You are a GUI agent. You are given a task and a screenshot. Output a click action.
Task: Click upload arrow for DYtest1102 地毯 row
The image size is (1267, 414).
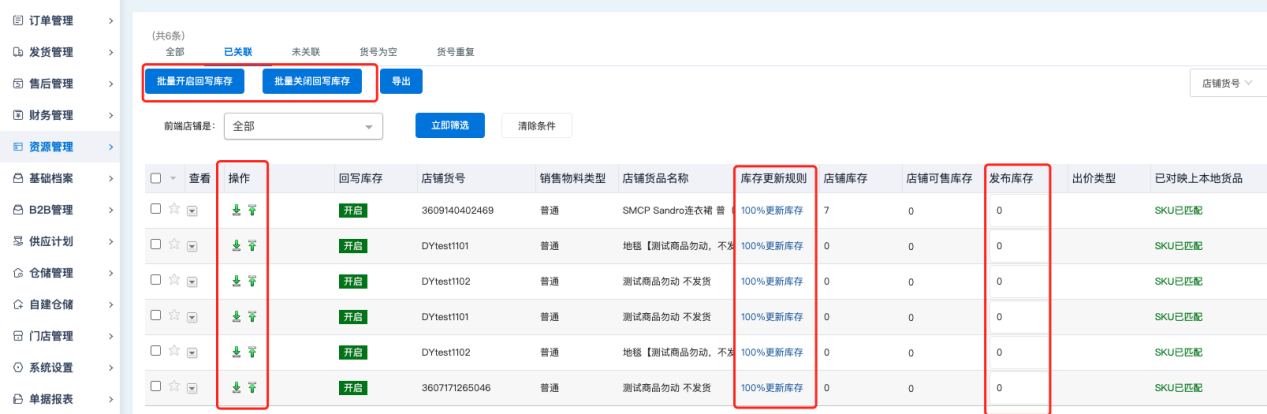252,352
